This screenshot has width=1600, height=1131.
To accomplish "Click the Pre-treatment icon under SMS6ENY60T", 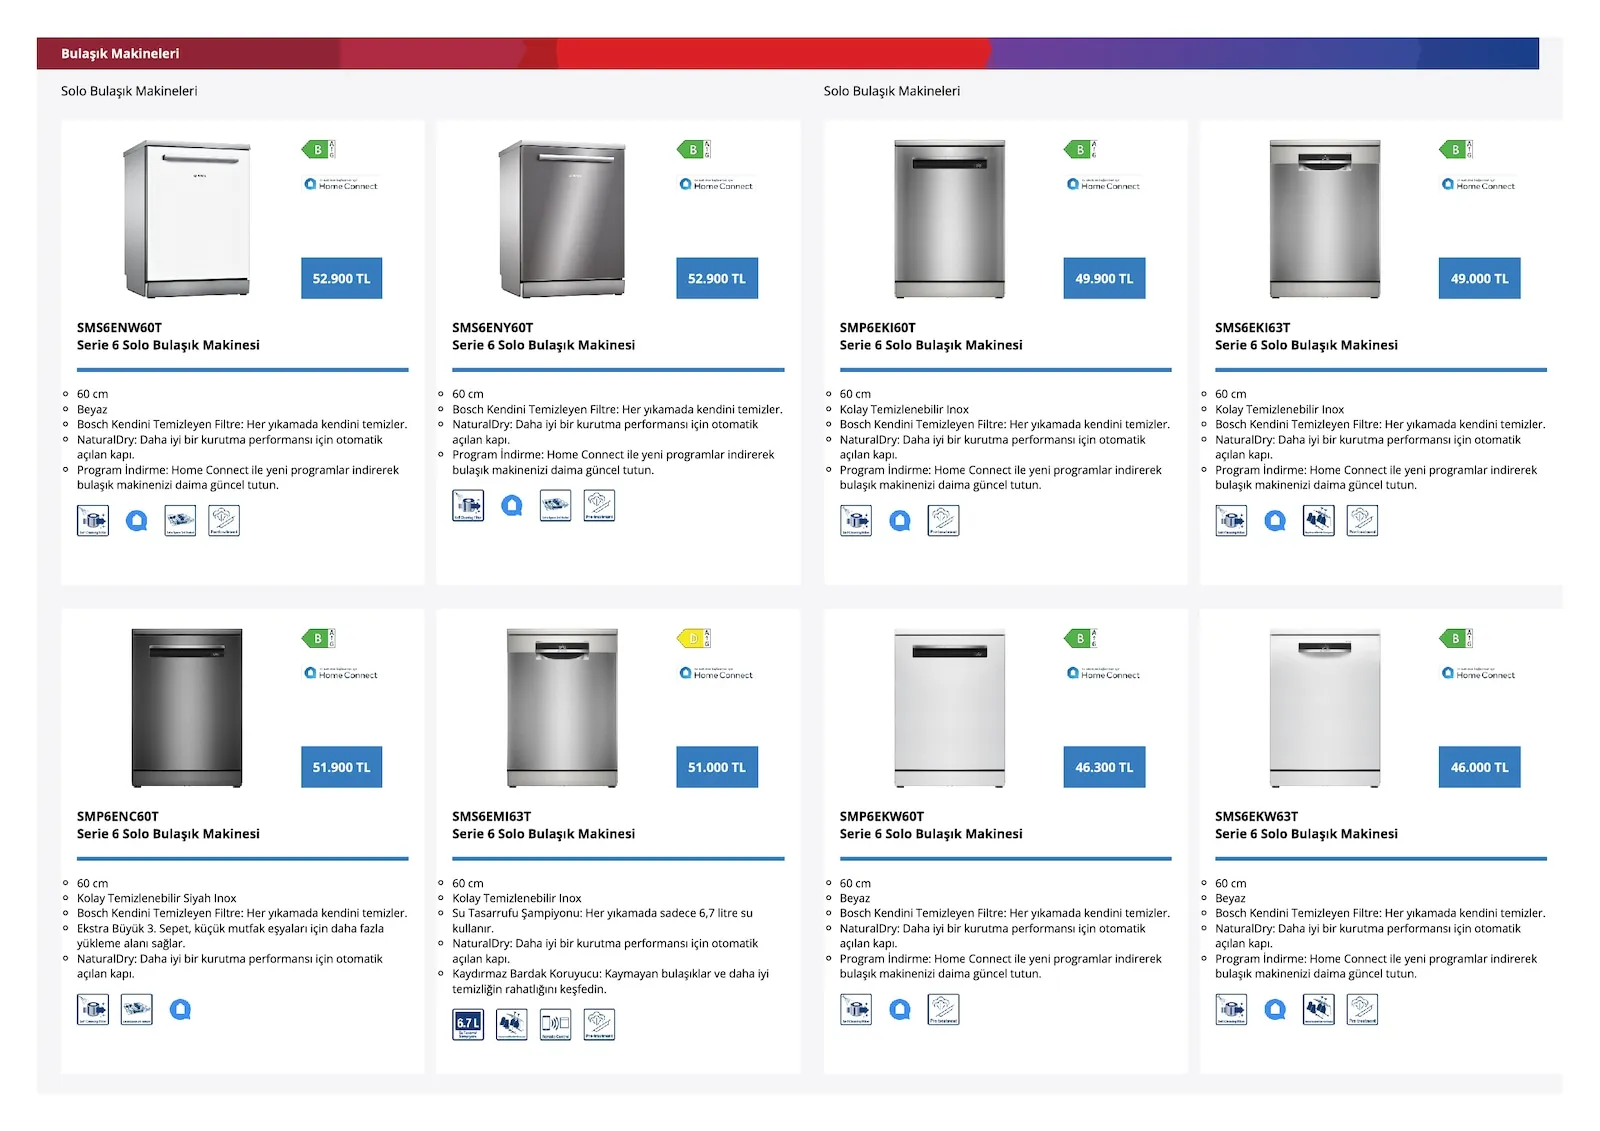I will (x=599, y=505).
